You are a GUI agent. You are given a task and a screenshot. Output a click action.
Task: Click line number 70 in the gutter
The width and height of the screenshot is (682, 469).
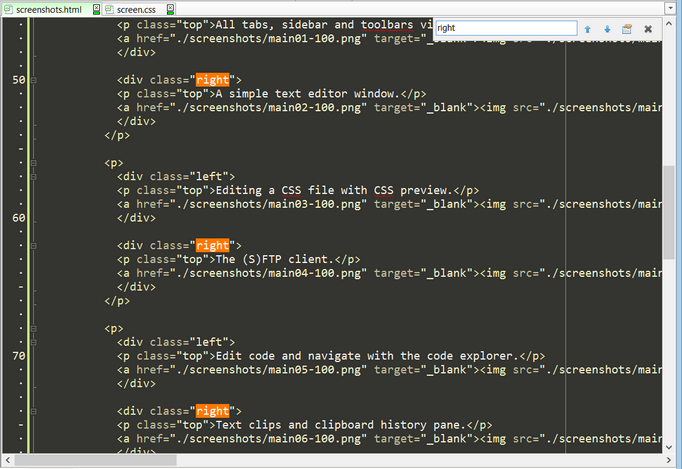19,356
